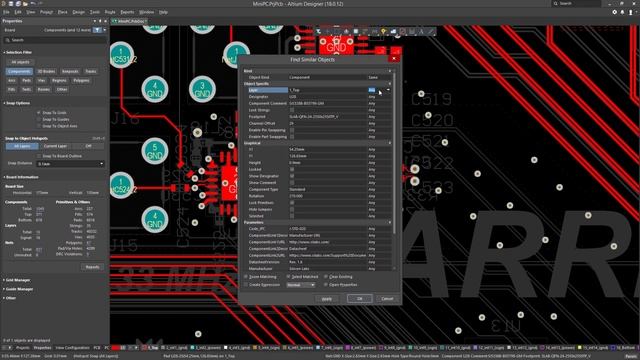The image size is (640, 360).
Task: Toggle Clear Existing checkbox
Action: click(326, 277)
